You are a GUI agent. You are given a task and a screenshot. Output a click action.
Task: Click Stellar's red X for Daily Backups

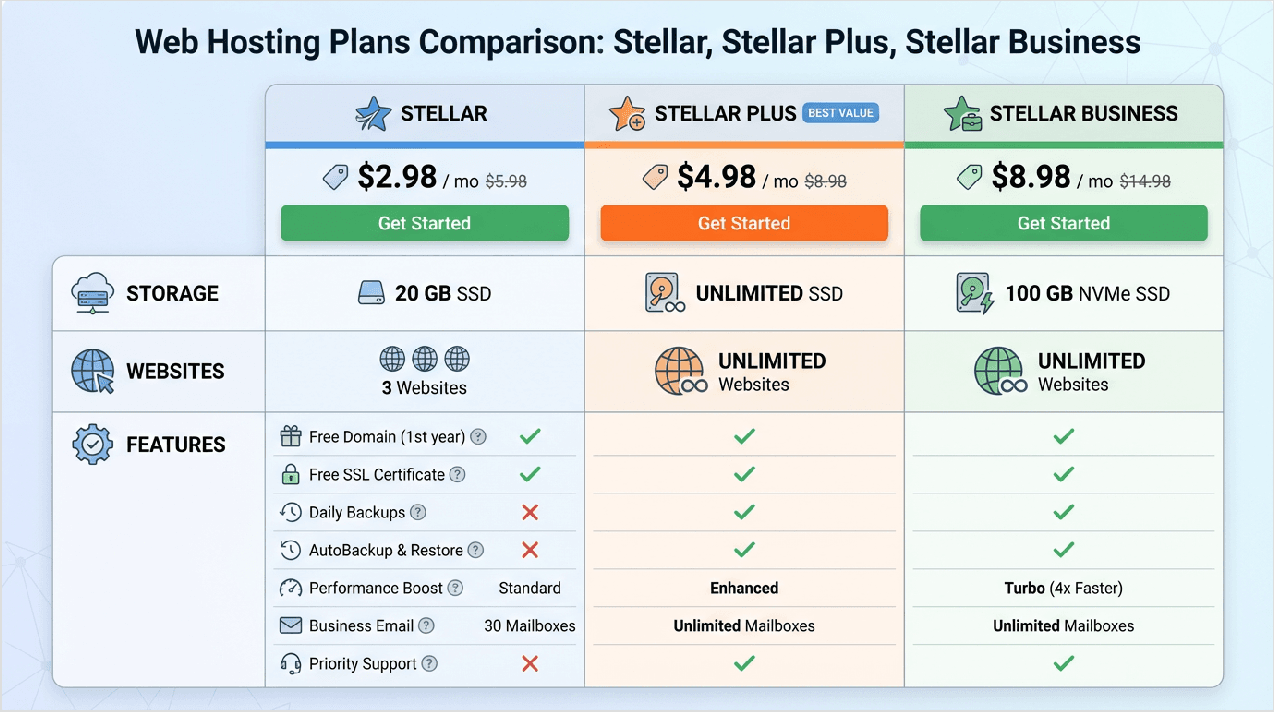[530, 512]
